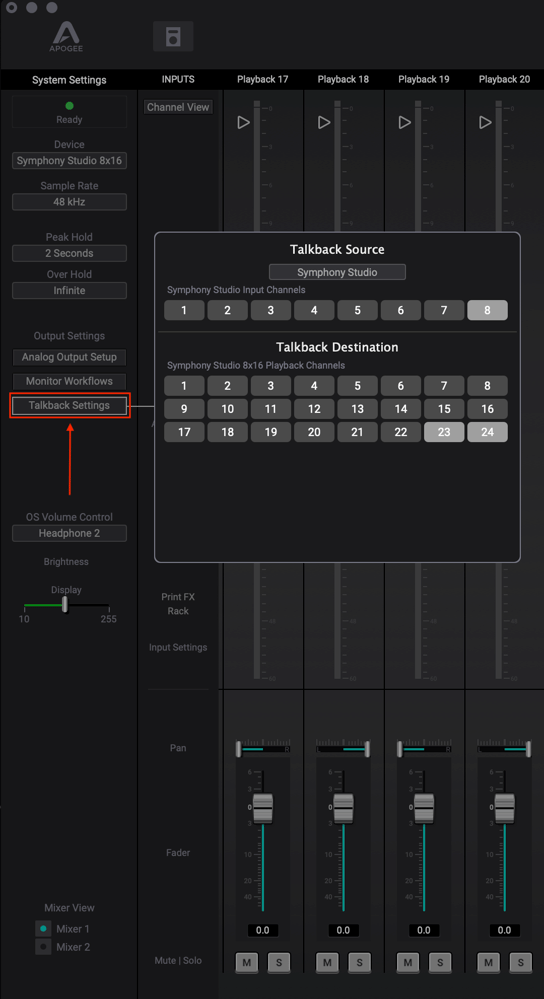Click Playback 20 fader value 0.0 field

[x=505, y=930]
